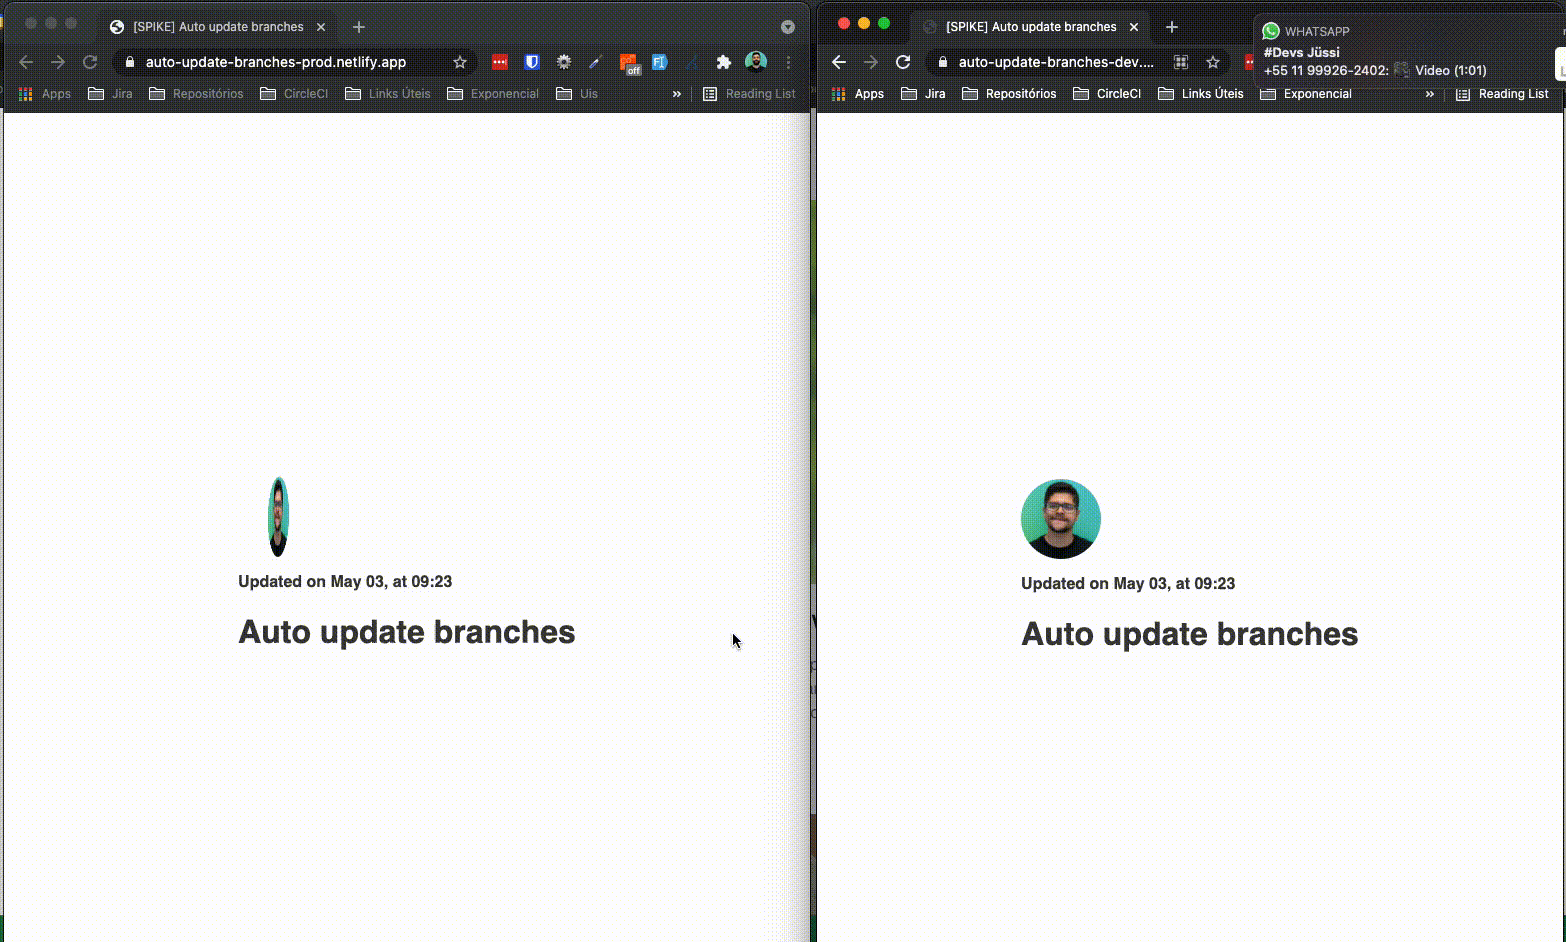This screenshot has width=1566, height=942.
Task: Open the CircleCI bookmark folder in the prod window
Action: pyautogui.click(x=294, y=94)
